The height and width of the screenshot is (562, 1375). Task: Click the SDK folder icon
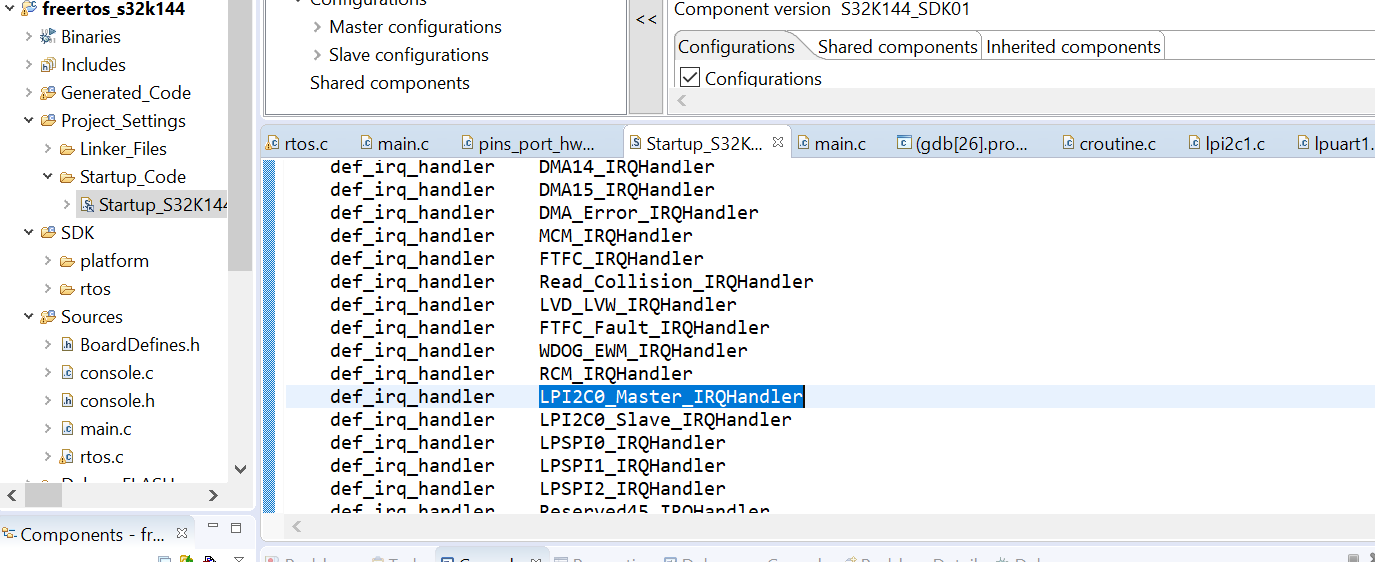tap(47, 233)
